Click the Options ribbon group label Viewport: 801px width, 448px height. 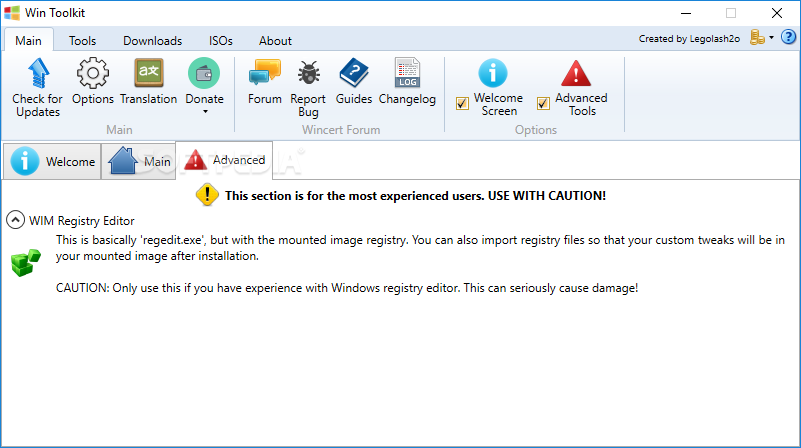click(x=535, y=130)
